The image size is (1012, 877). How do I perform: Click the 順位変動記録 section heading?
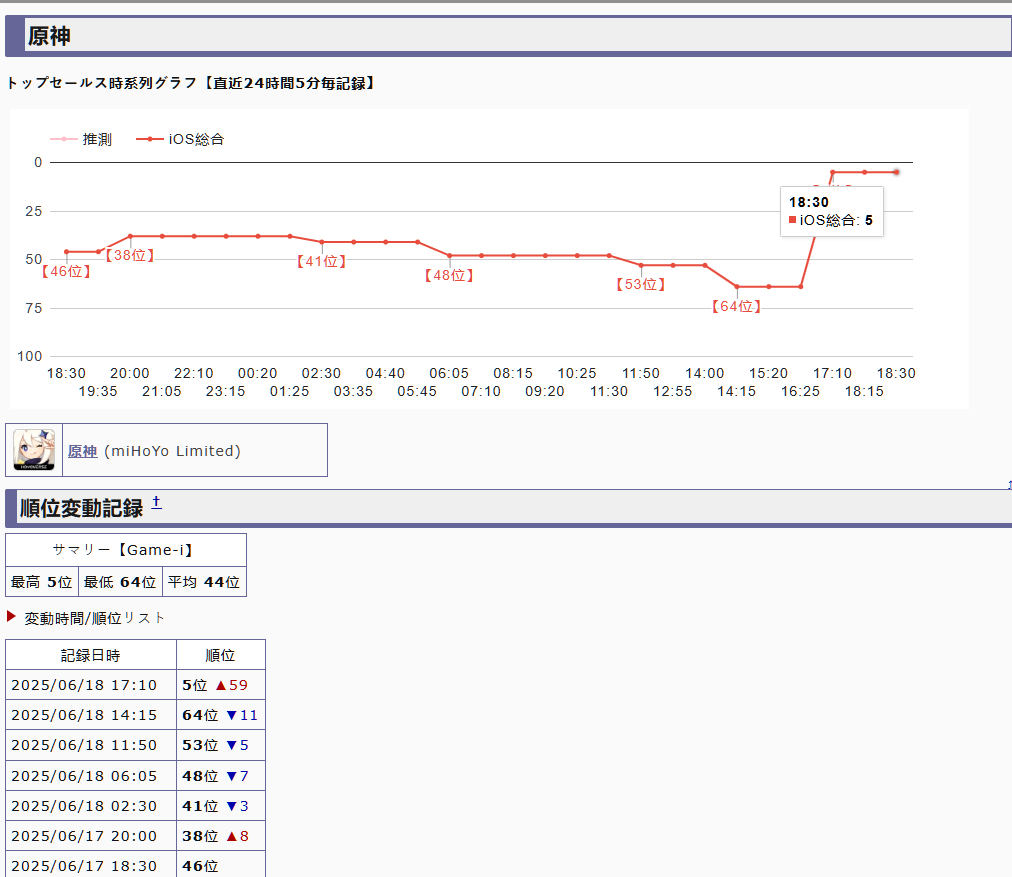[81, 509]
